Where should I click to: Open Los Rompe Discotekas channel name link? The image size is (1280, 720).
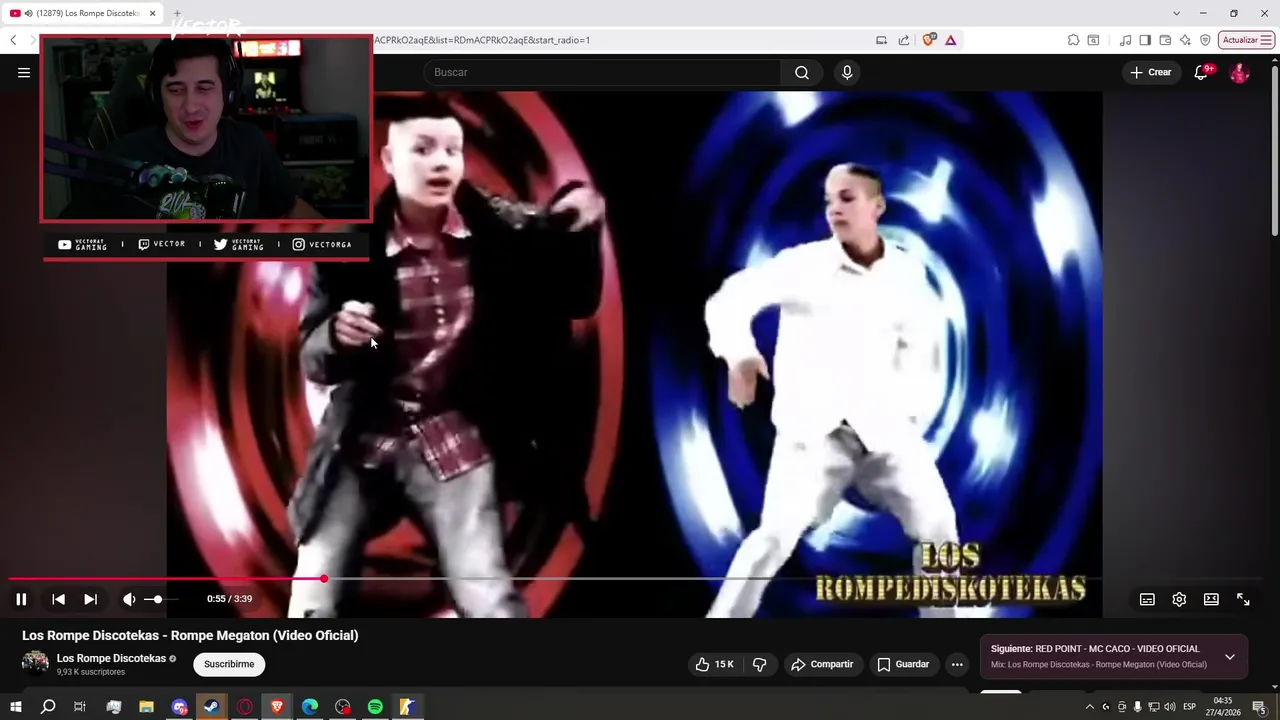[111, 658]
